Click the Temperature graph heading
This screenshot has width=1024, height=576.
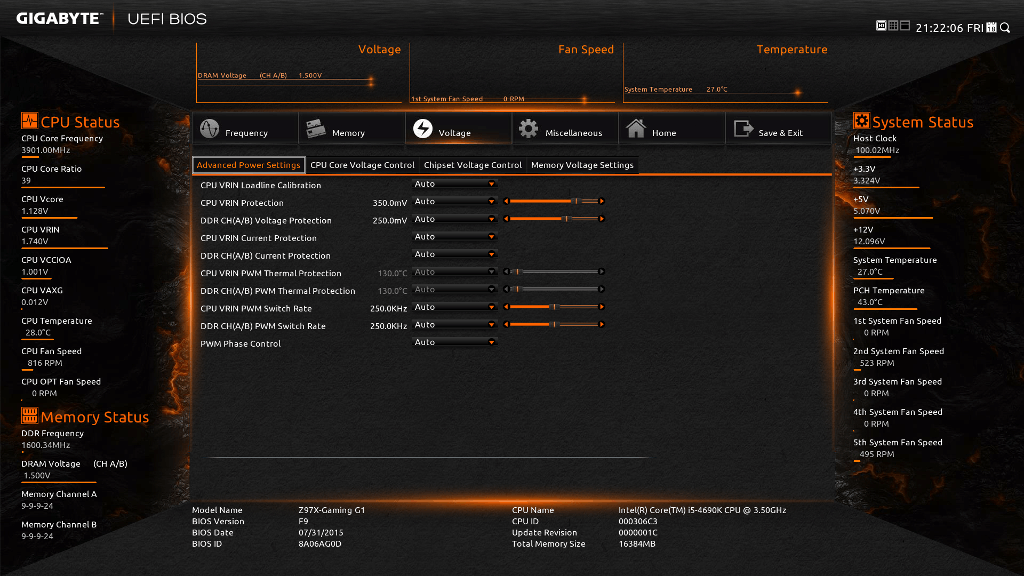click(792, 49)
